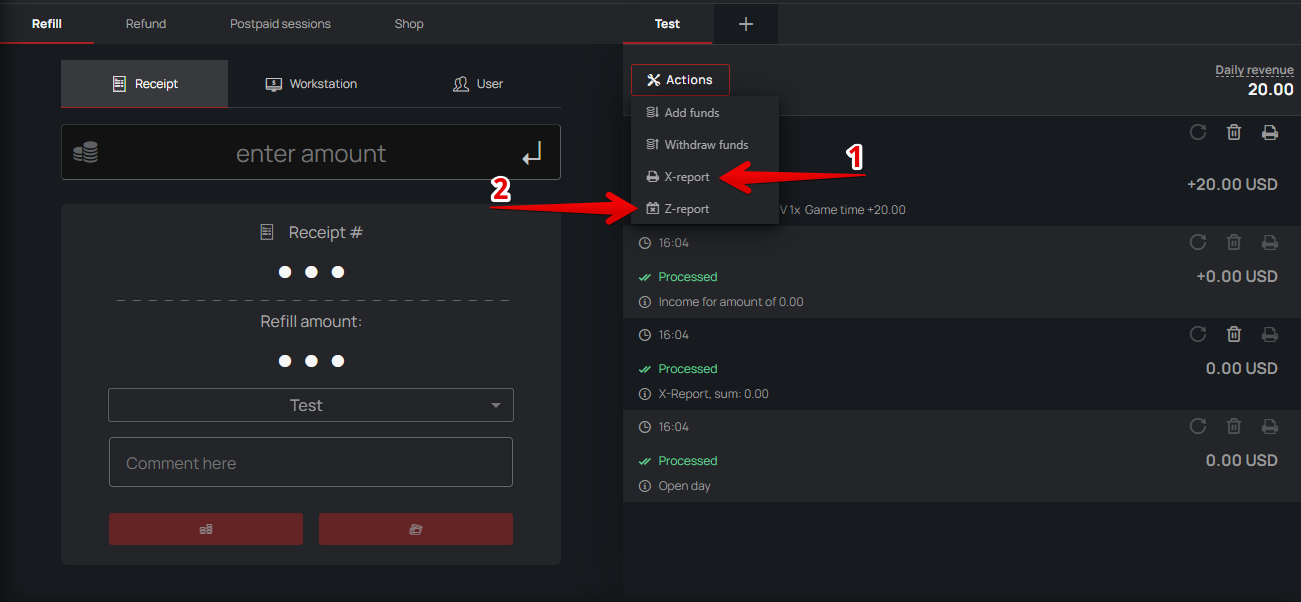Open the Test dropdown in receipt form

click(310, 405)
